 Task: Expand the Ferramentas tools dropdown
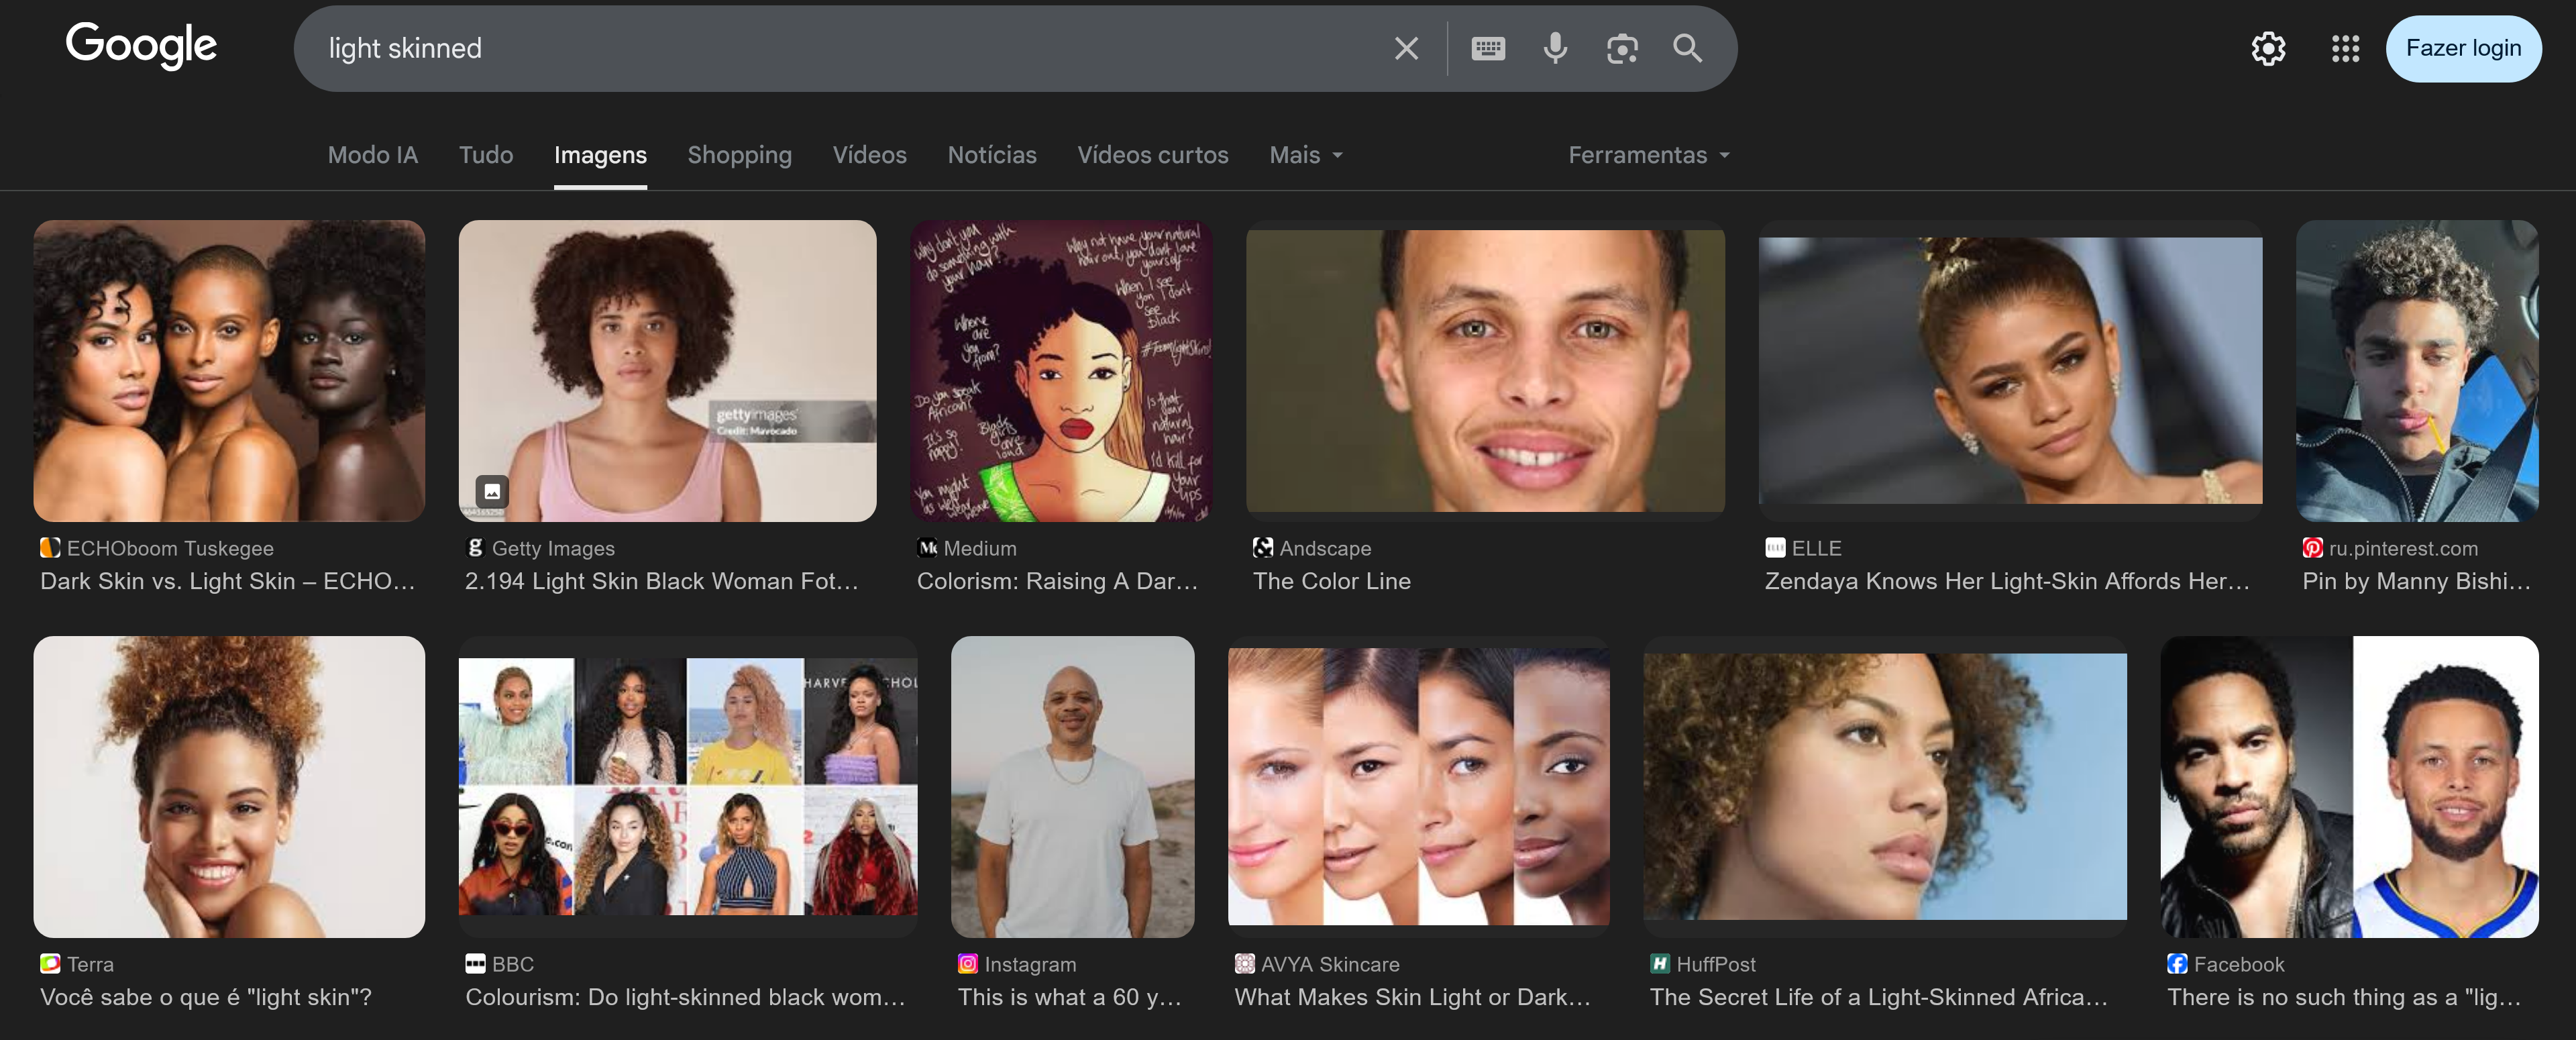pos(1648,155)
